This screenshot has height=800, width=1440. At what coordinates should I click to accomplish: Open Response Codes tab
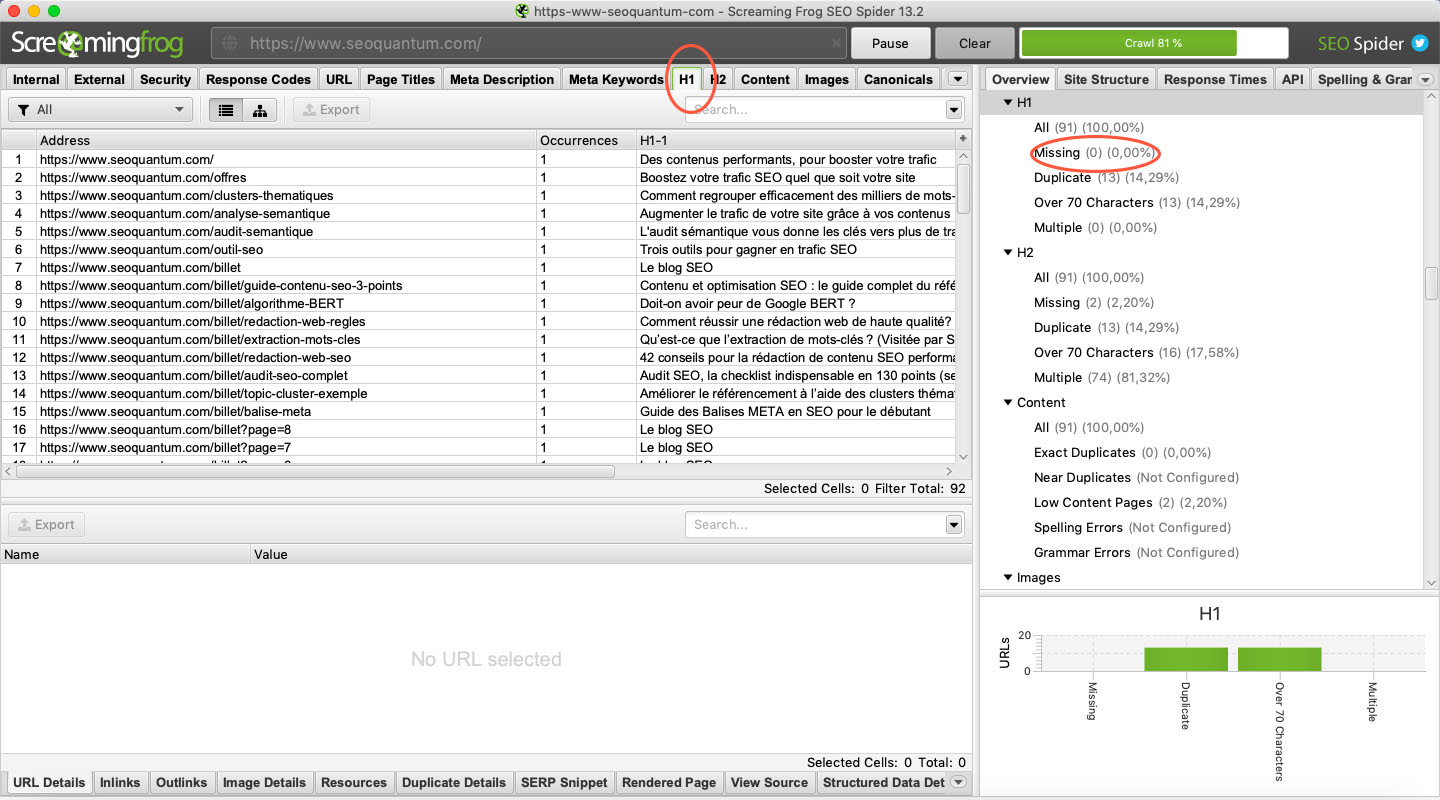click(258, 79)
